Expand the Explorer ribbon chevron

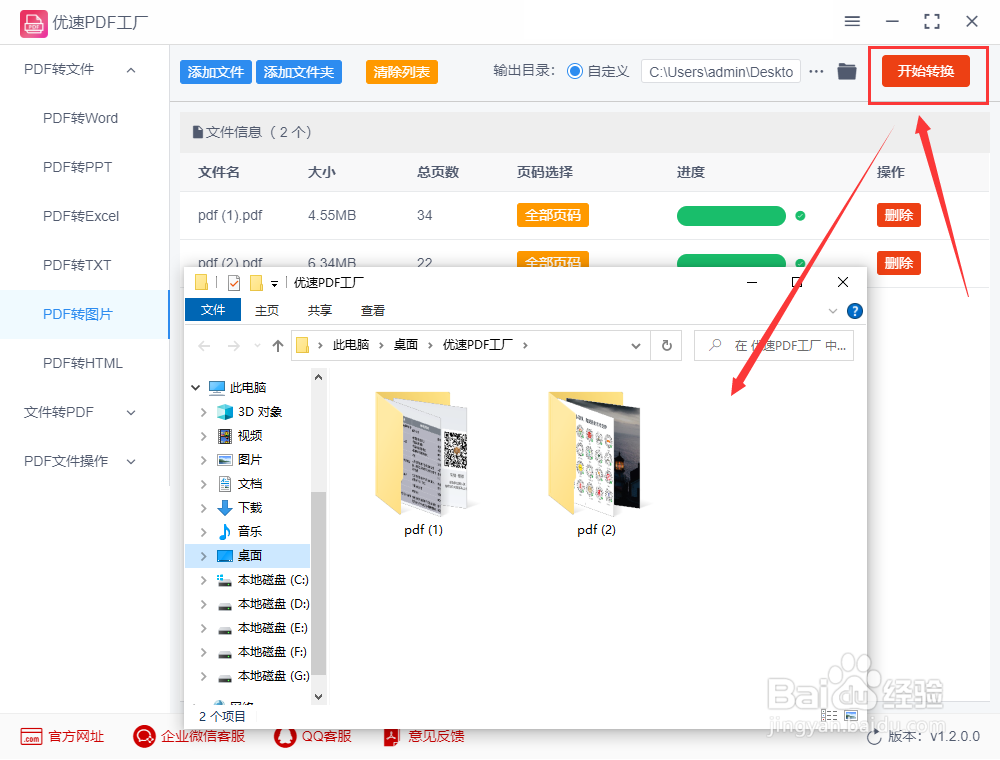tap(832, 311)
